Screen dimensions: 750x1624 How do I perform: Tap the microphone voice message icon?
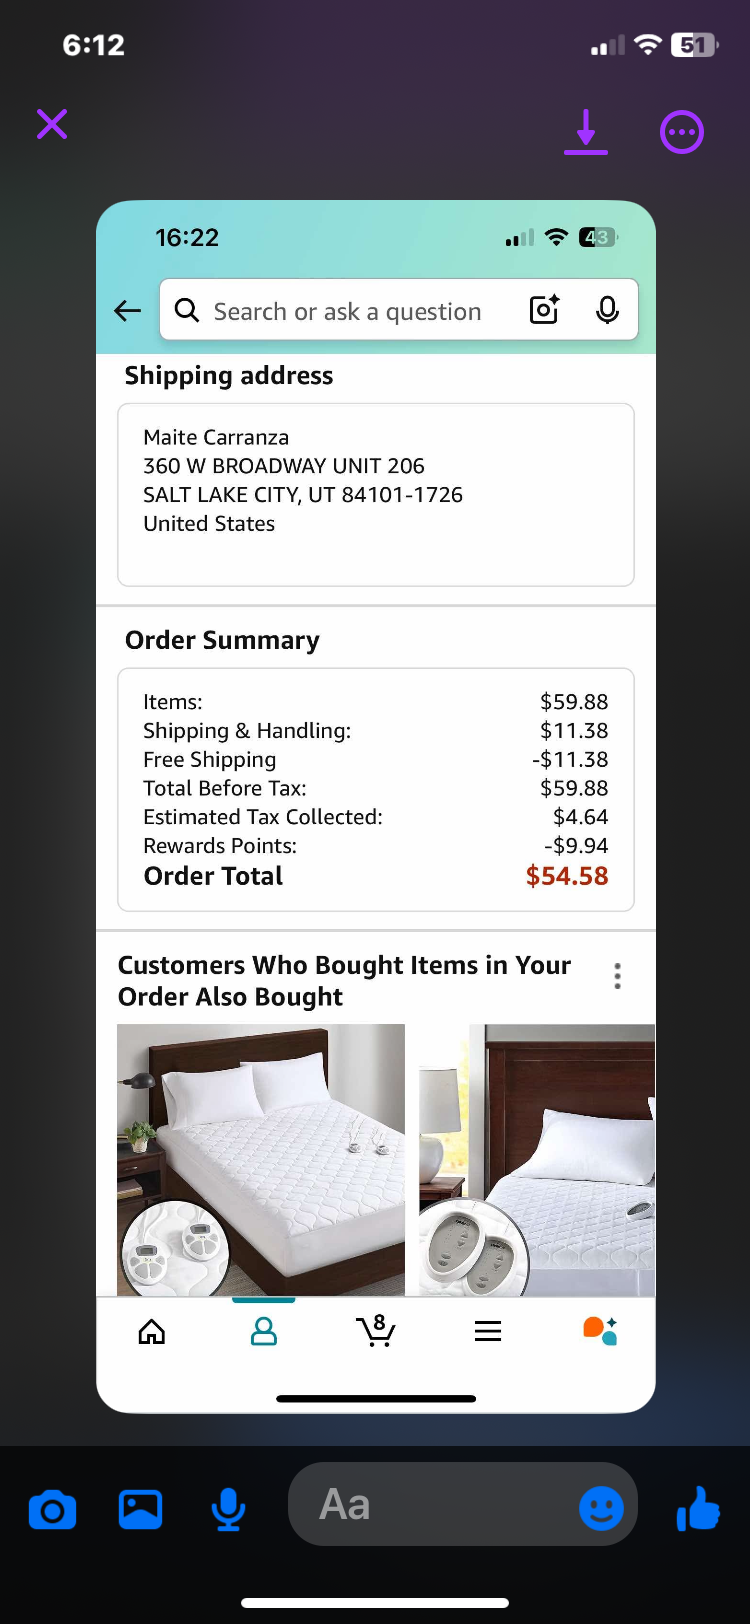point(228,1509)
